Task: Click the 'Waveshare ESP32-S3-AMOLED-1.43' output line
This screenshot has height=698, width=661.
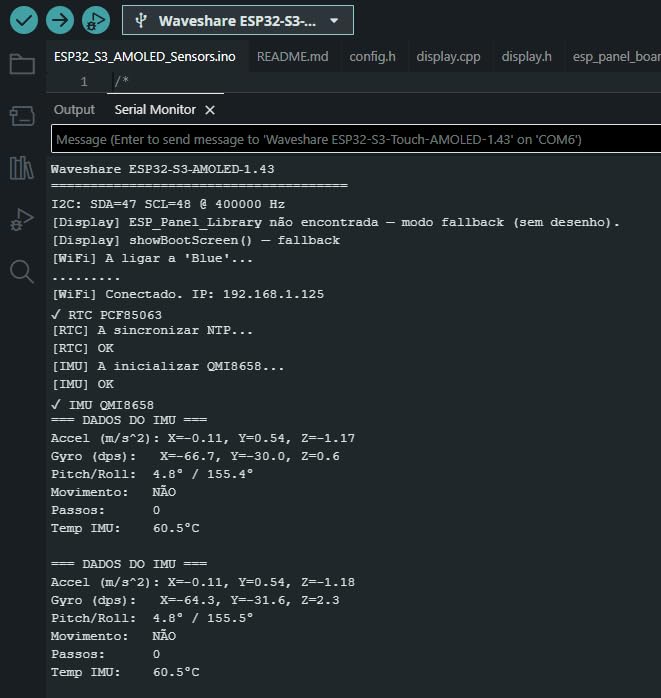Action: pyautogui.click(x=162, y=169)
